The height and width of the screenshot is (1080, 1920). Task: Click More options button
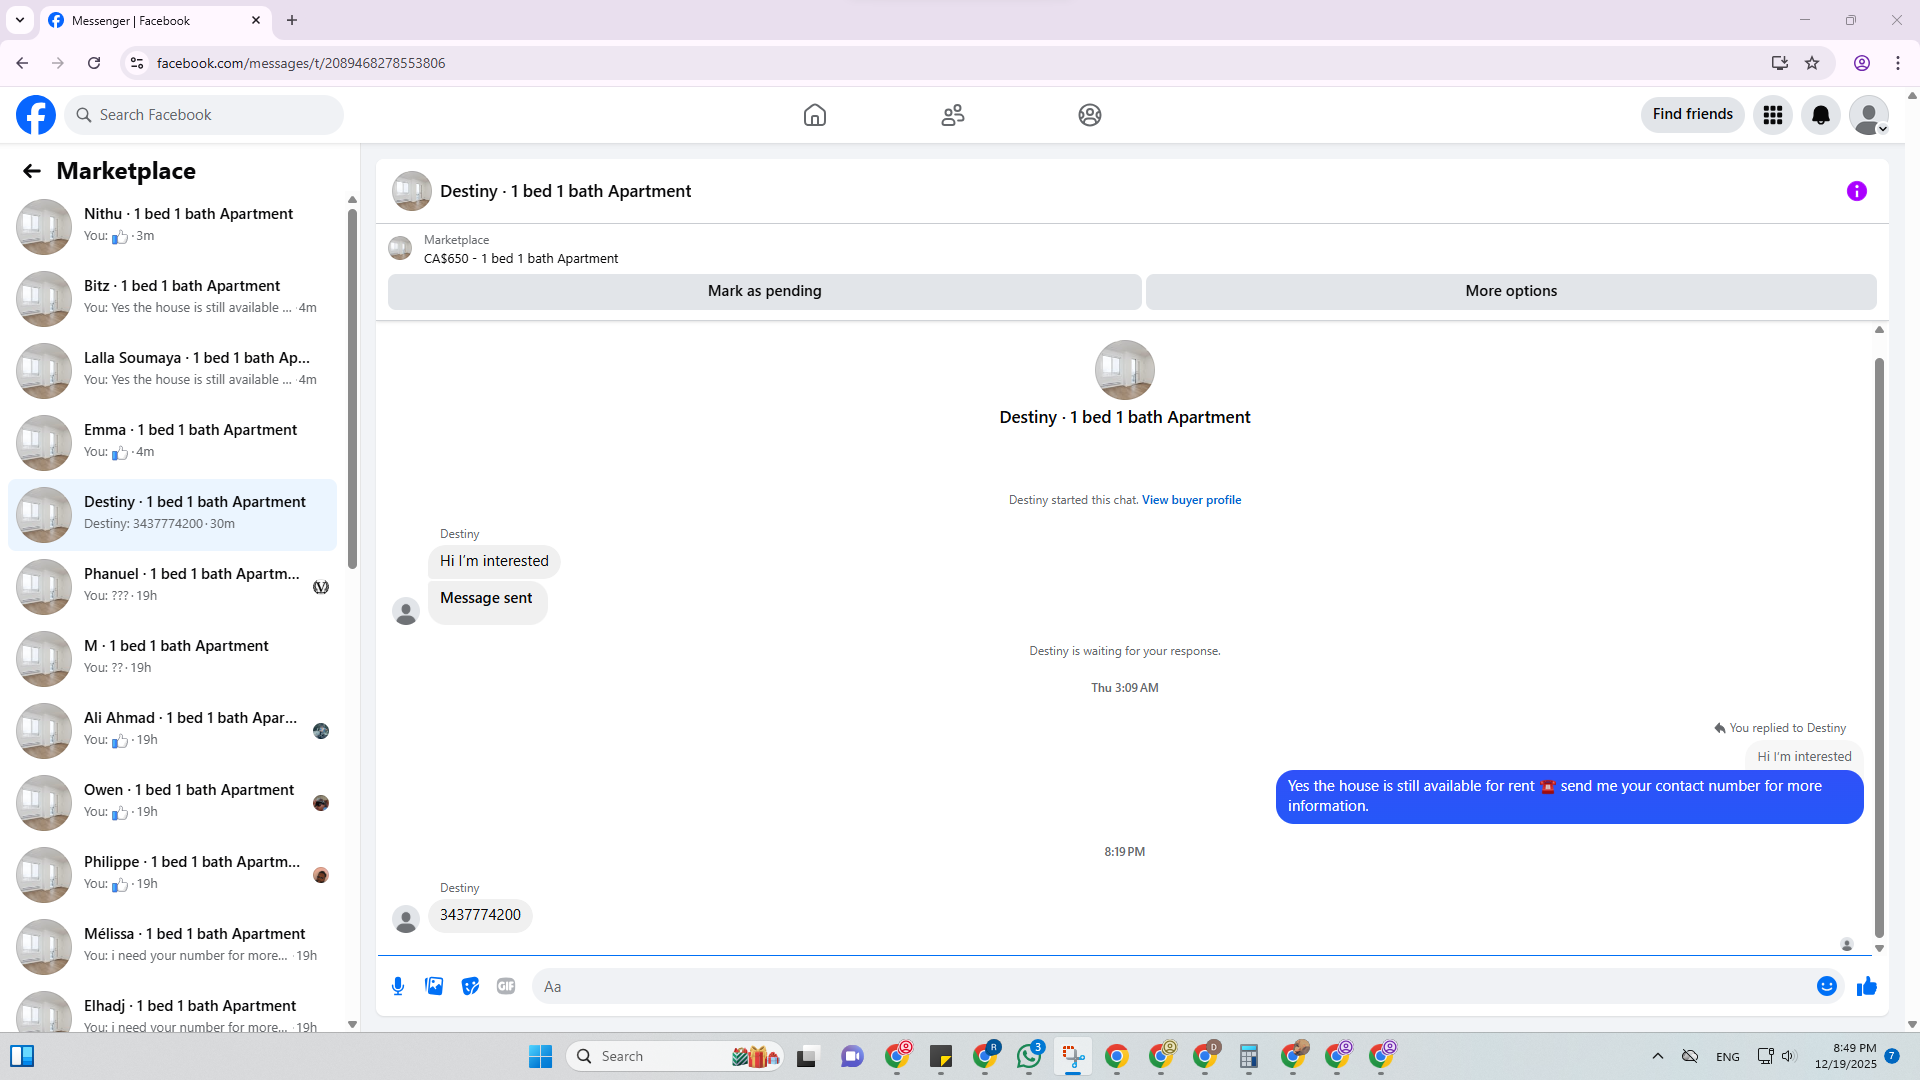(1510, 291)
